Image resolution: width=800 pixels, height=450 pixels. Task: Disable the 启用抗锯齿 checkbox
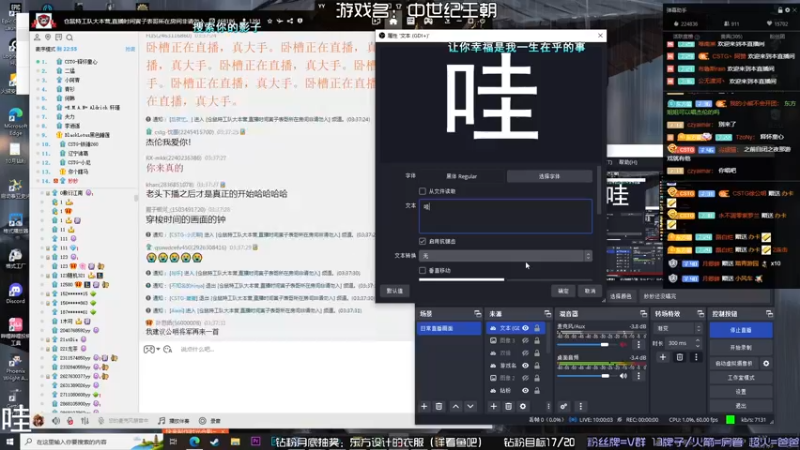click(422, 241)
